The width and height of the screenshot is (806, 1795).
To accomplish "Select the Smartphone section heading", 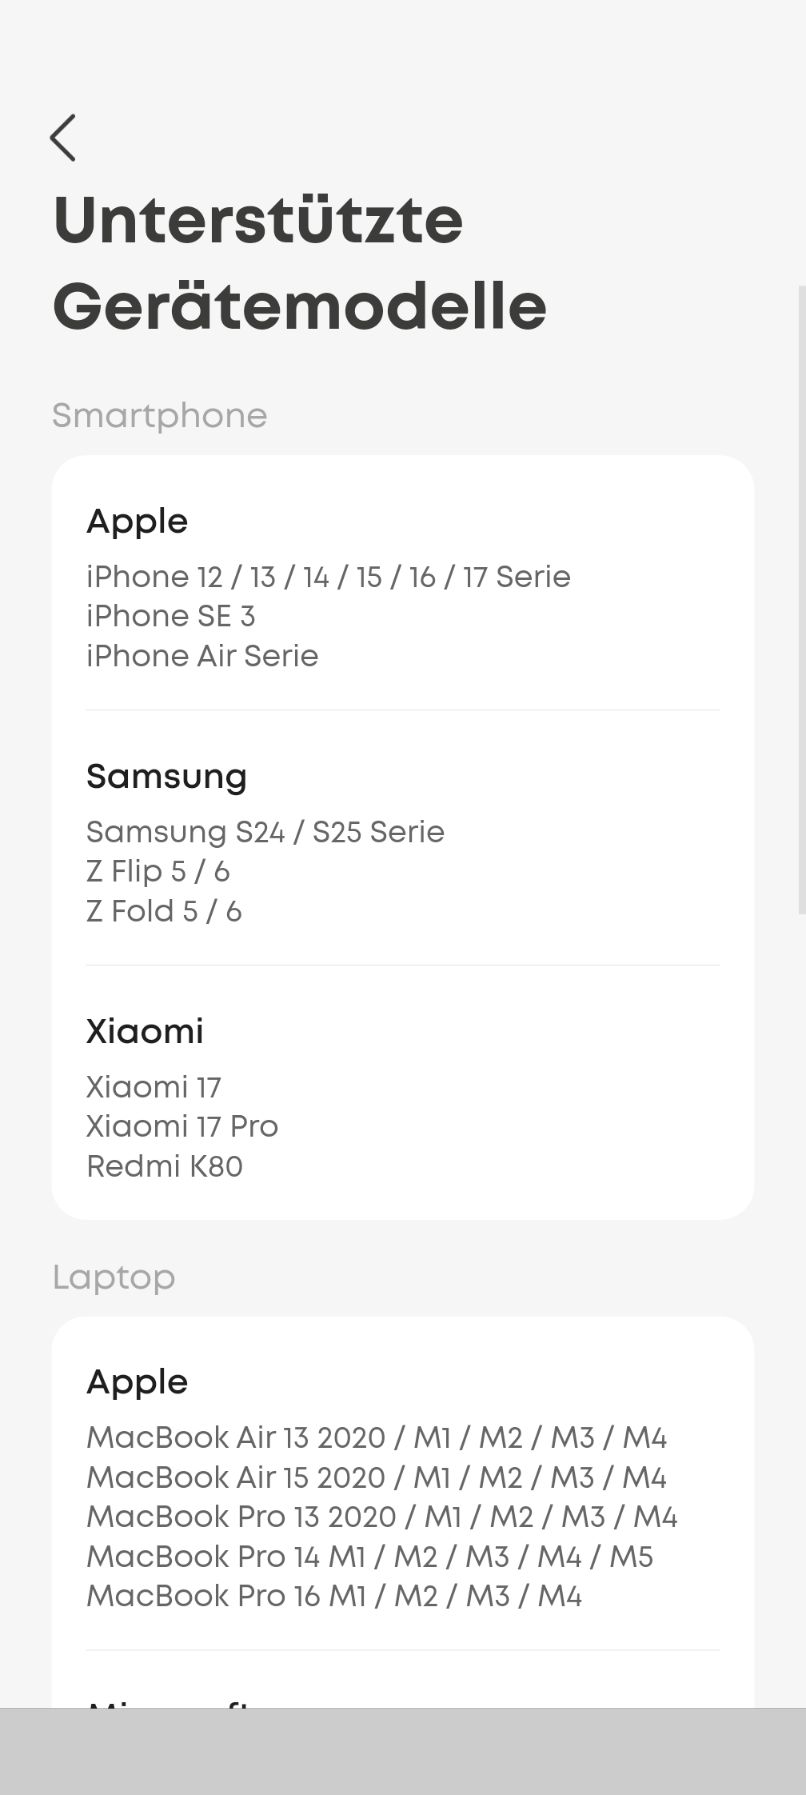I will coord(159,416).
